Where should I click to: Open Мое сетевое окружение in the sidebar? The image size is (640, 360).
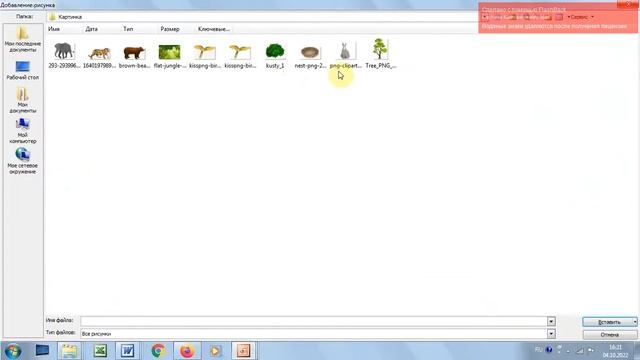click(23, 161)
